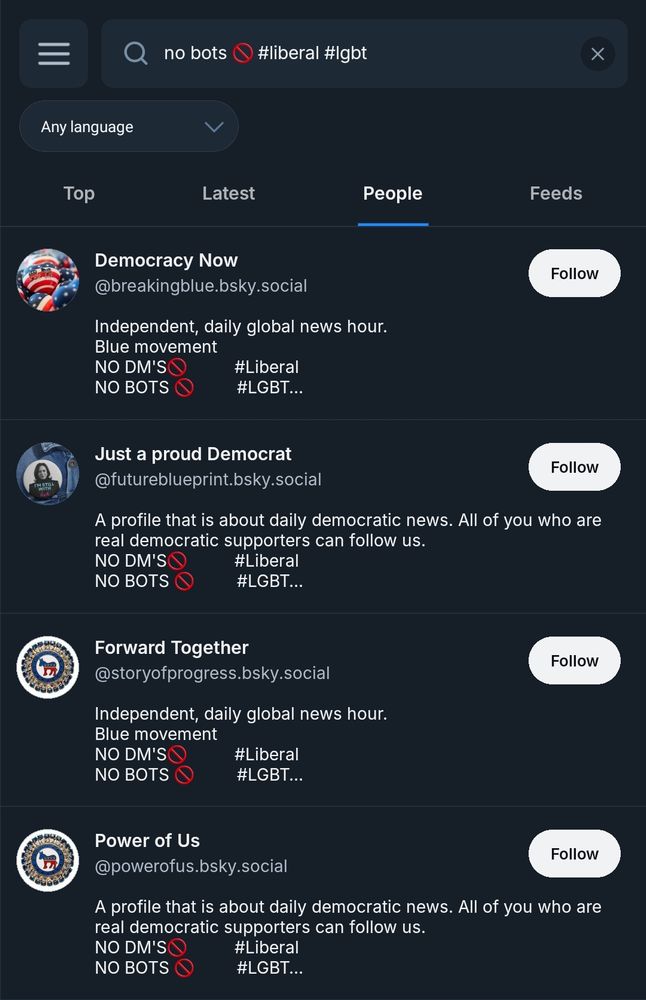Switch to the People tab
The height and width of the screenshot is (1000, 646).
tap(392, 193)
